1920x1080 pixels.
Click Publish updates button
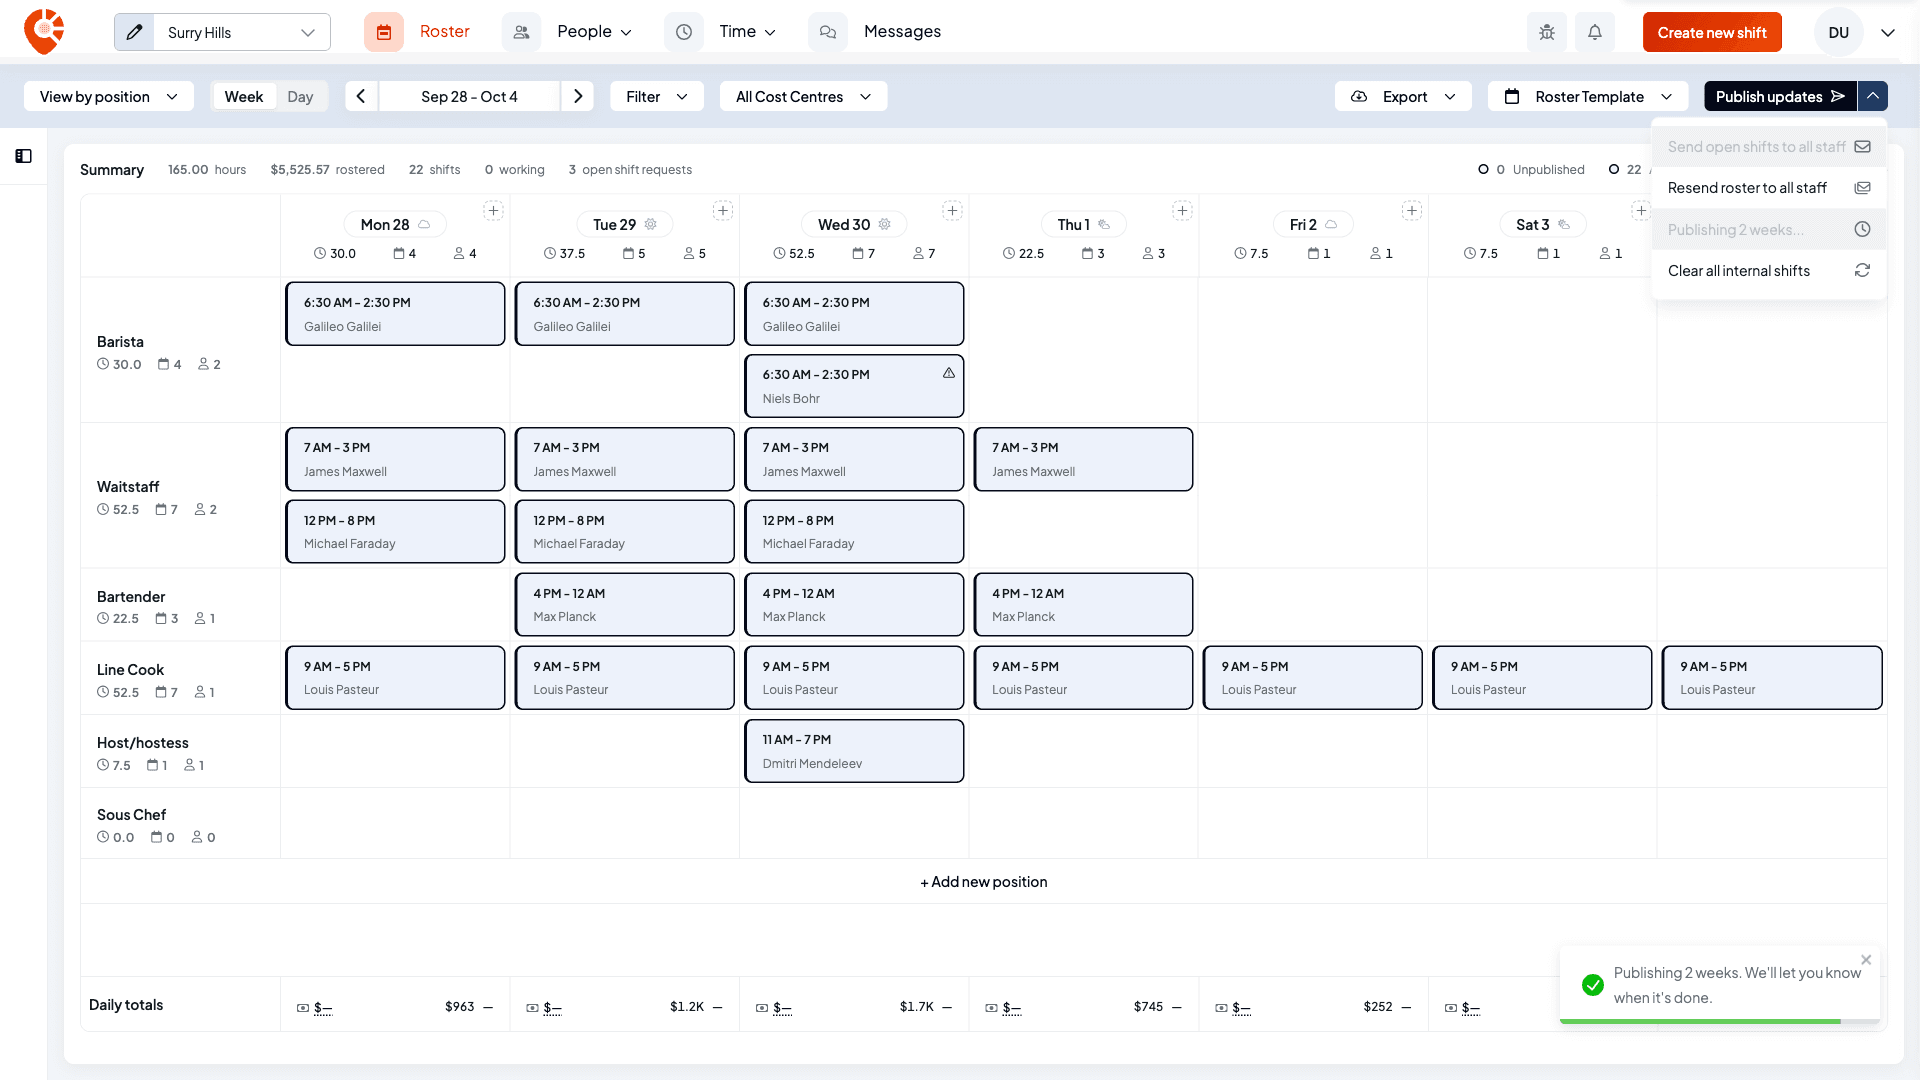(1780, 96)
